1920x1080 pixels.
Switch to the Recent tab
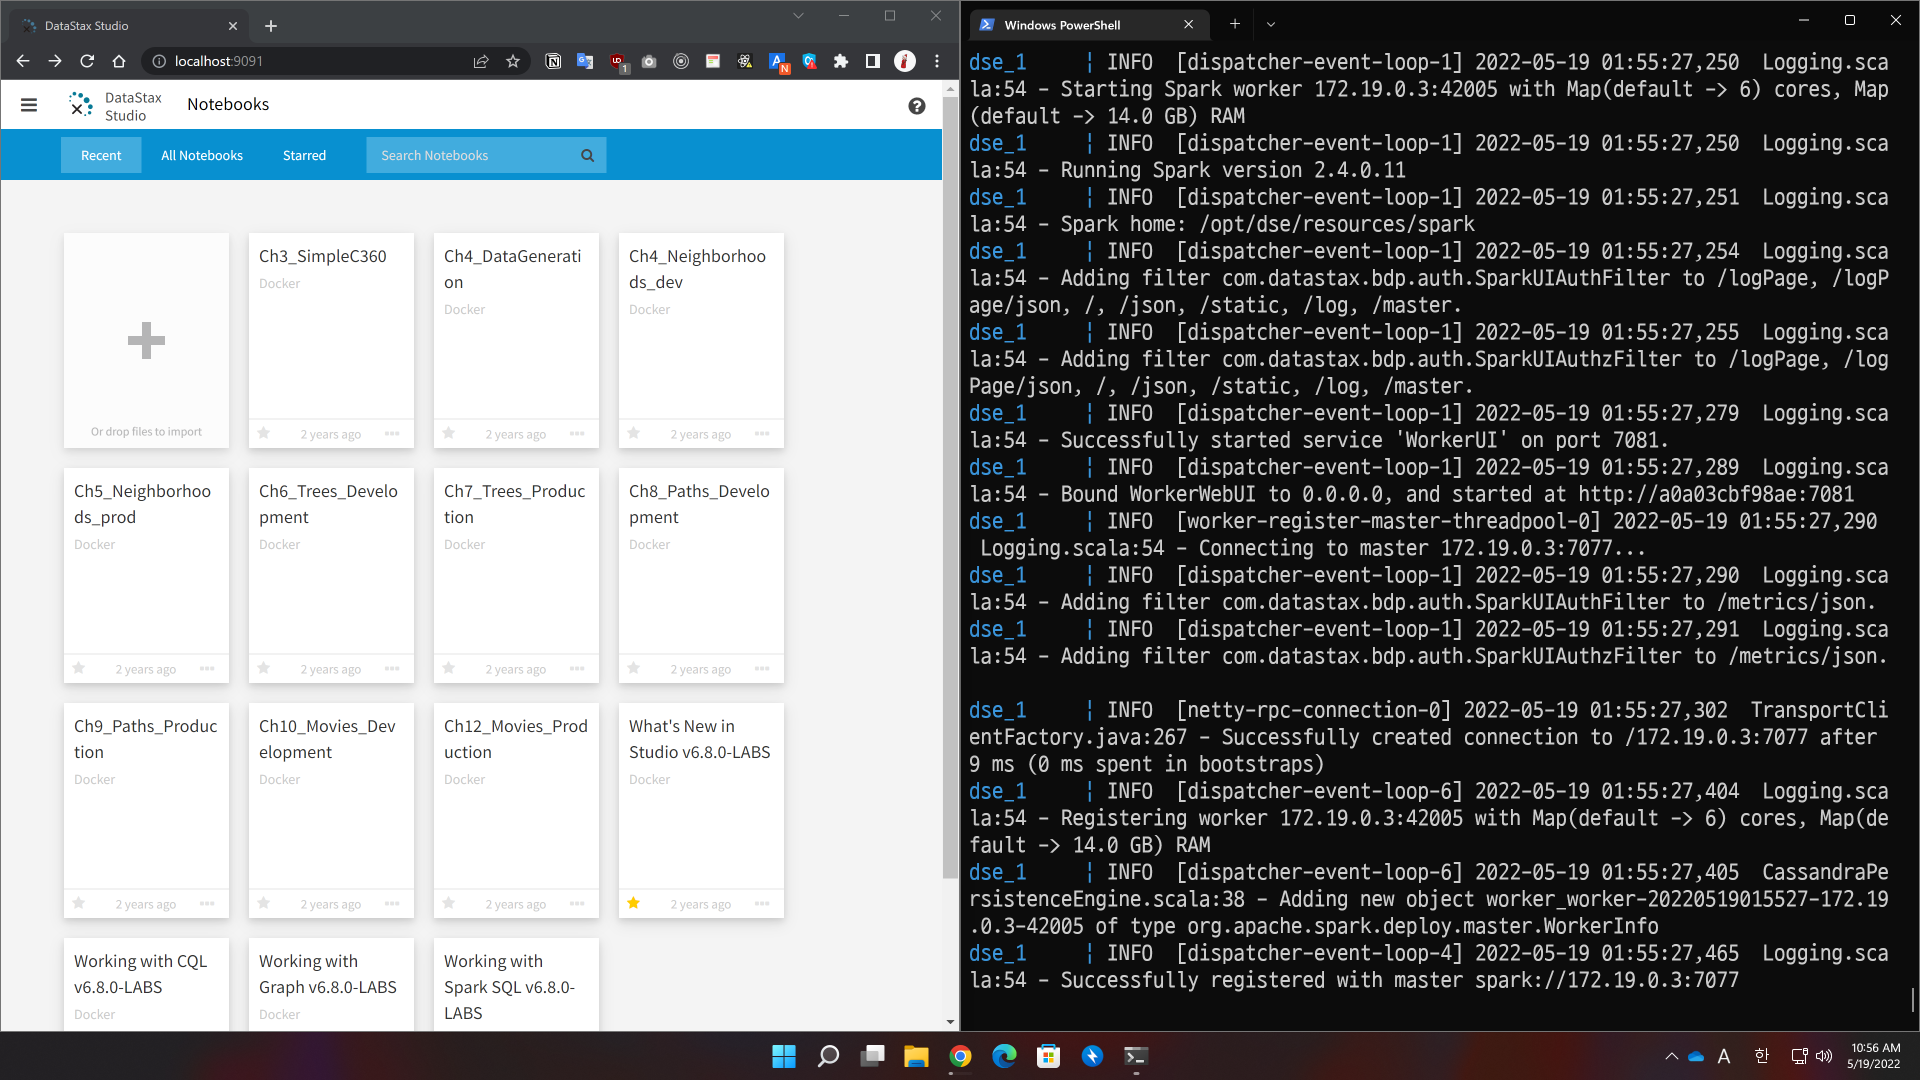pos(101,156)
